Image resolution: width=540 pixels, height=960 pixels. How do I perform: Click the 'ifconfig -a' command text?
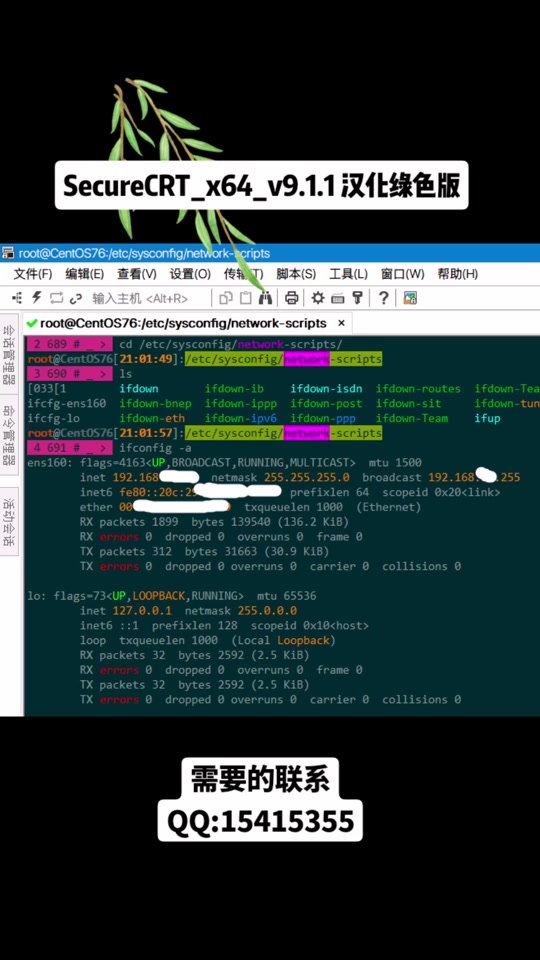(x=156, y=448)
